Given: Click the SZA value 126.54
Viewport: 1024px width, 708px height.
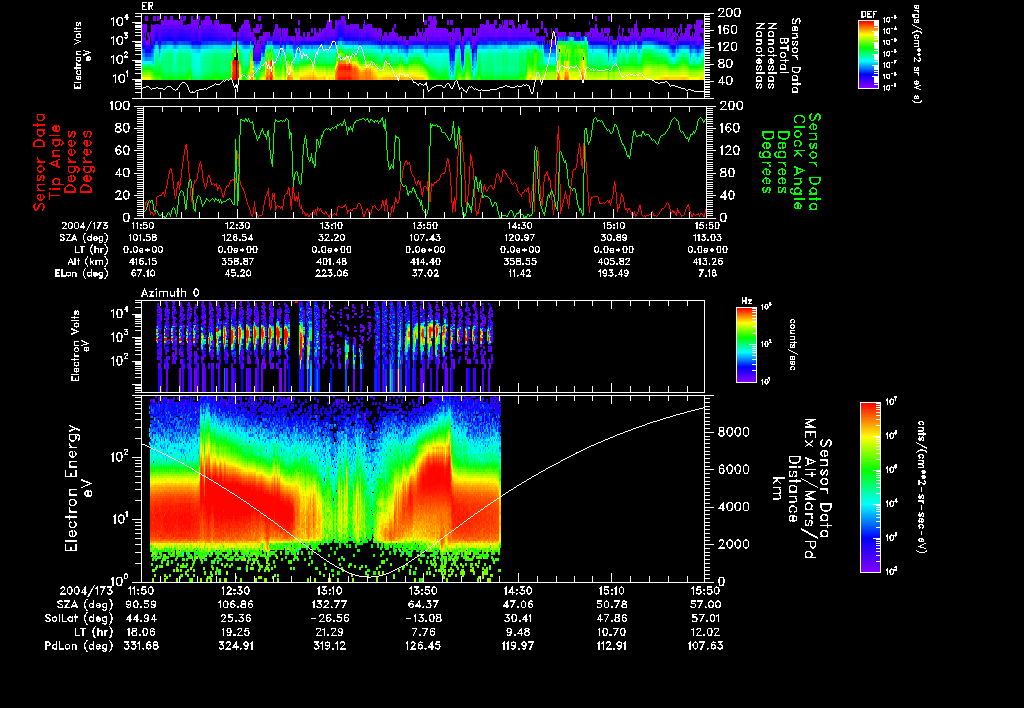Looking at the screenshot, I should click(x=238, y=238).
